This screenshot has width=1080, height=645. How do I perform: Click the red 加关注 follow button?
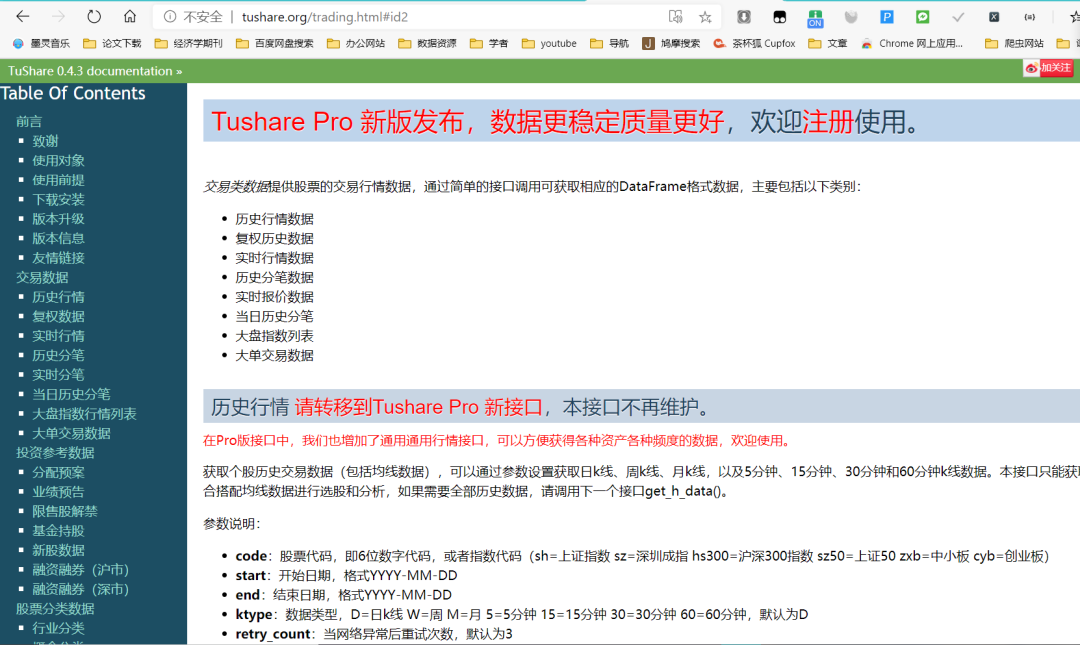click(1055, 68)
